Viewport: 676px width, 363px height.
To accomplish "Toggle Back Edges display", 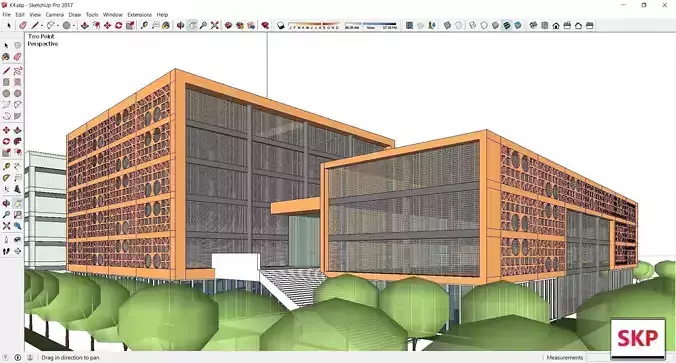I will point(459,25).
